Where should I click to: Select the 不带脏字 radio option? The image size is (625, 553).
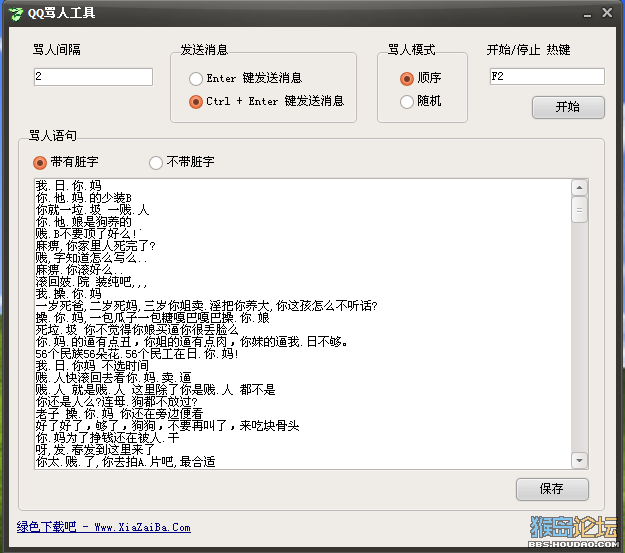(x=182, y=162)
